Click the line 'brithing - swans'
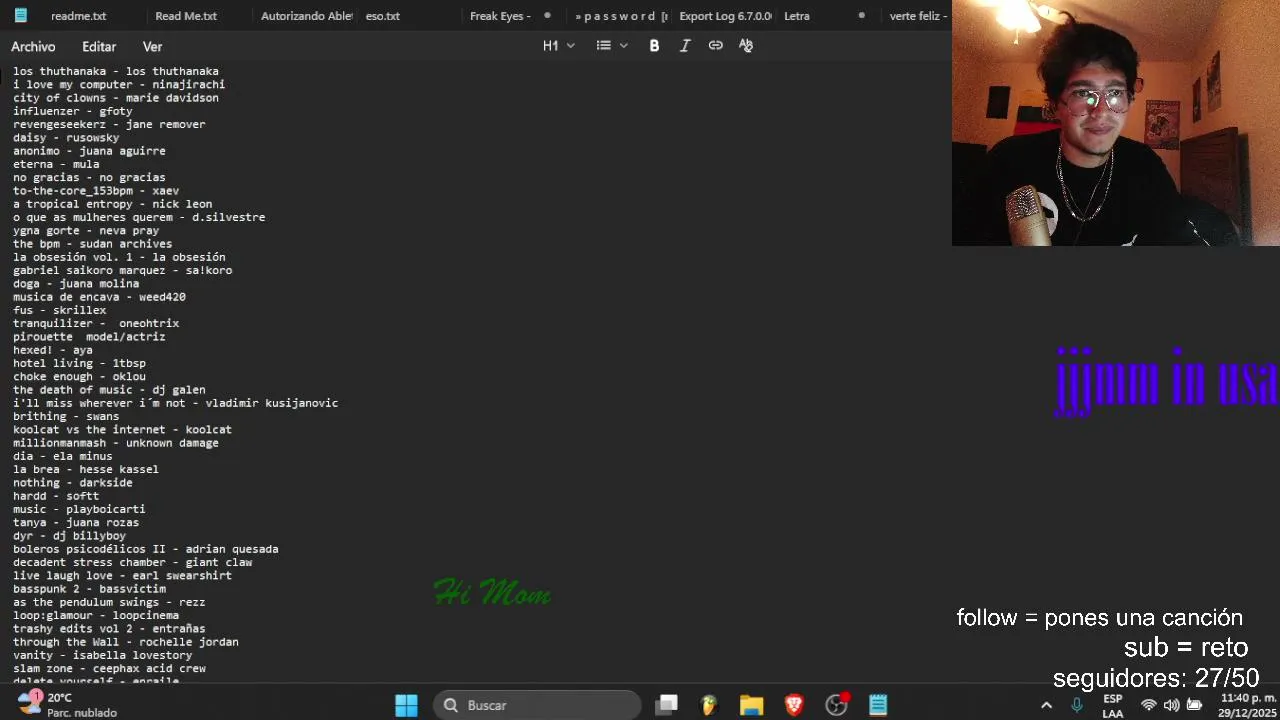 tap(66, 416)
